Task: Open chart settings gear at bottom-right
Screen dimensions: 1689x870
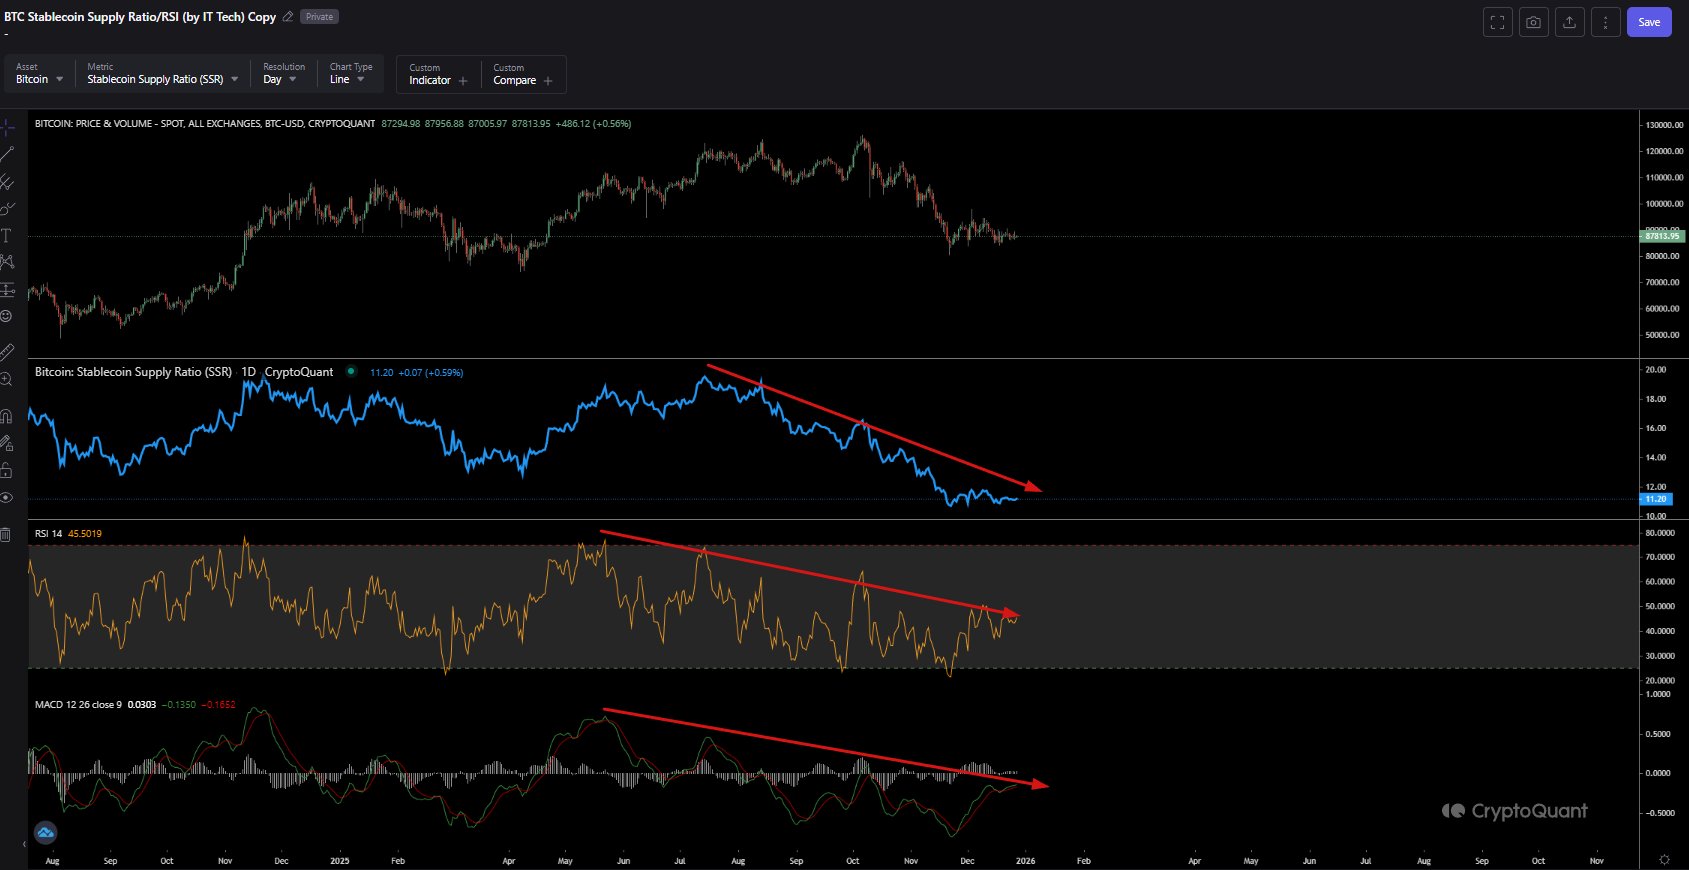Action: [1664, 860]
